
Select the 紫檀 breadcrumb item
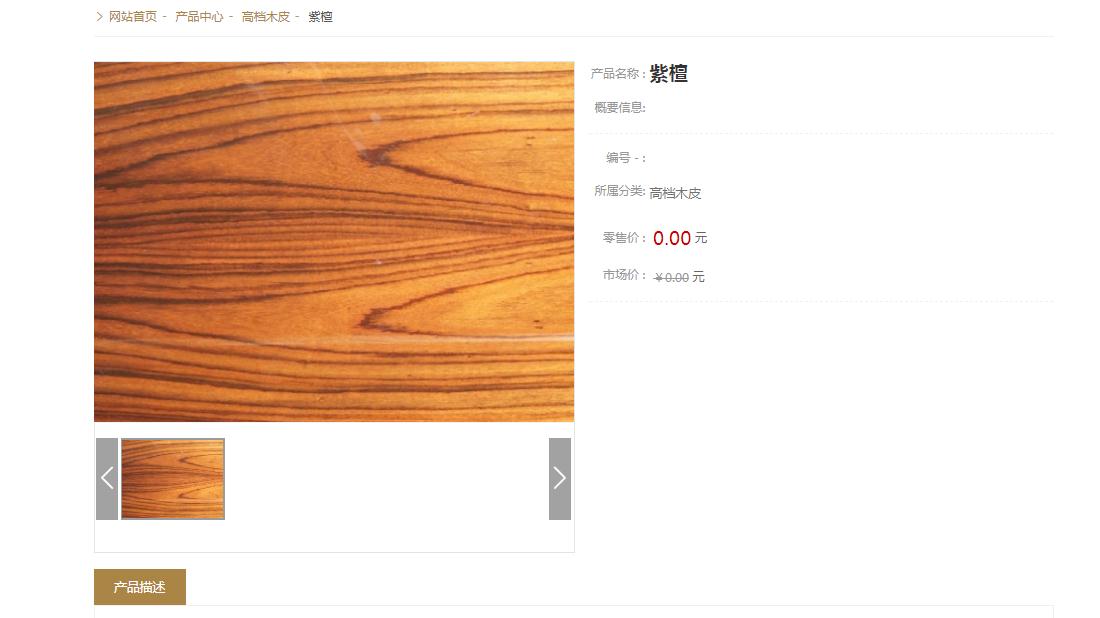[x=321, y=16]
